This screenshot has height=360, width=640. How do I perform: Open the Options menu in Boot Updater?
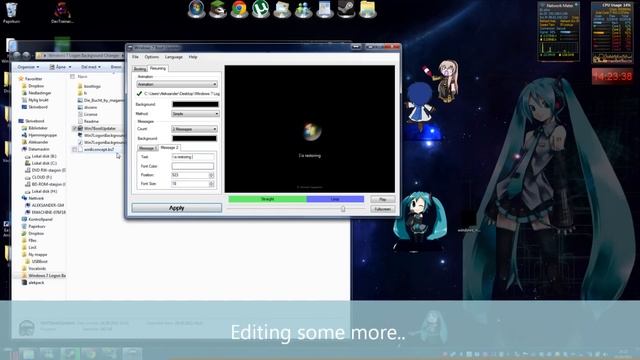151,57
